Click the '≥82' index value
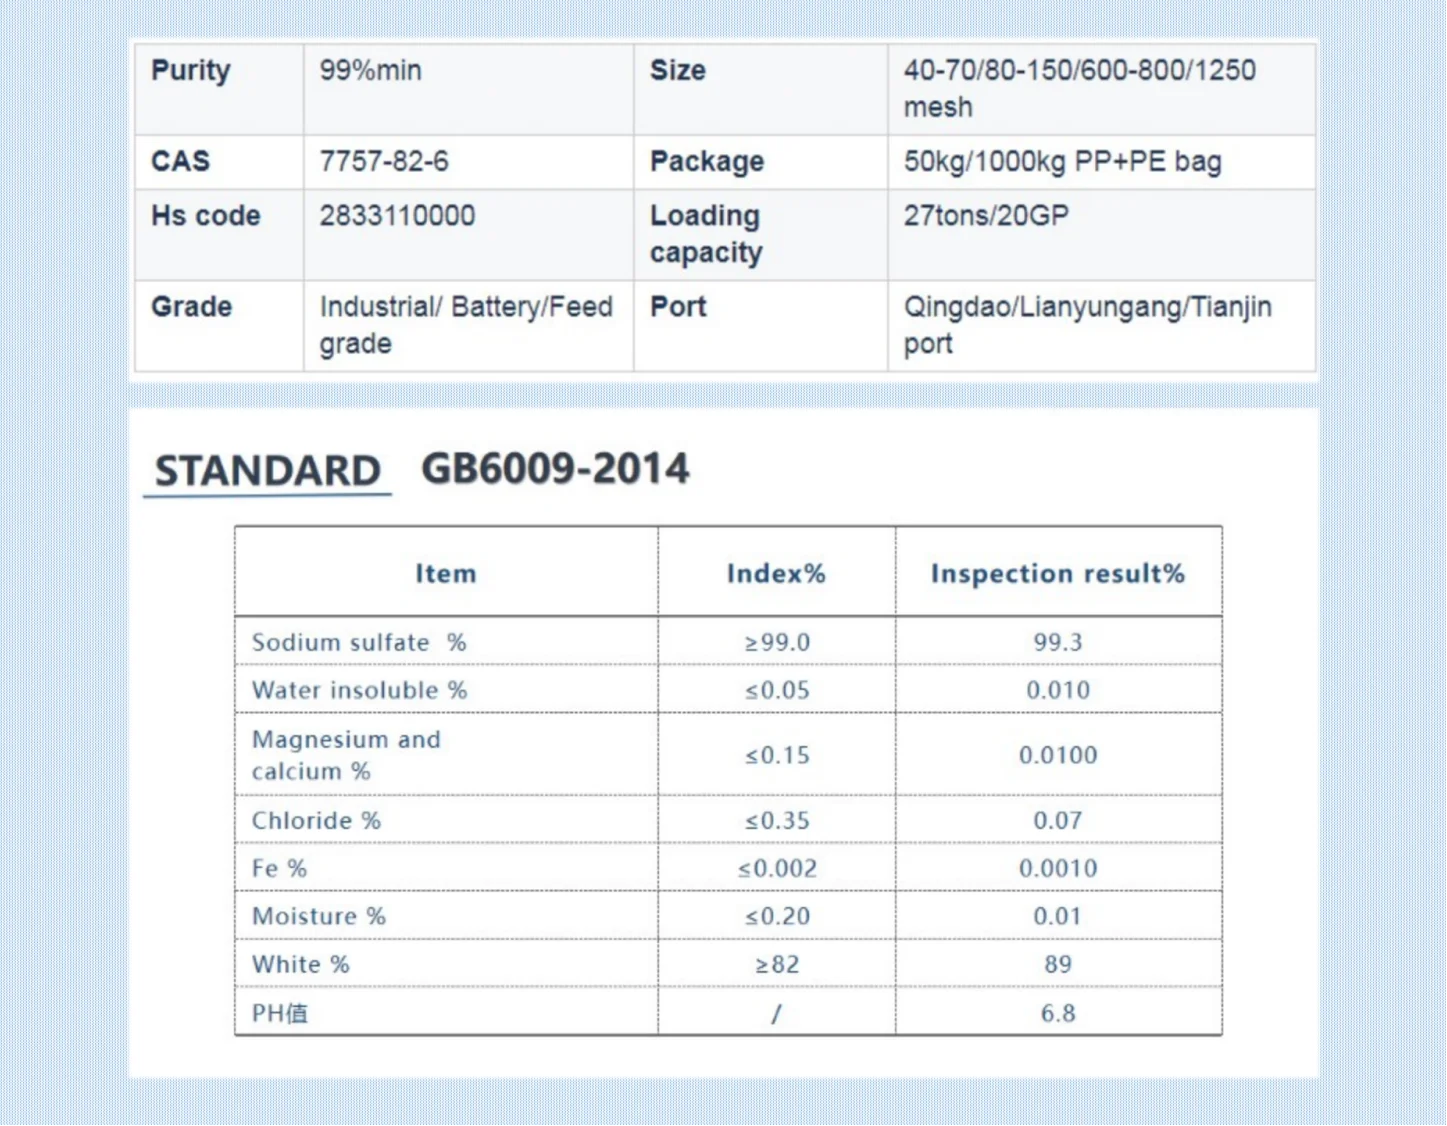1447x1126 pixels. coord(777,964)
